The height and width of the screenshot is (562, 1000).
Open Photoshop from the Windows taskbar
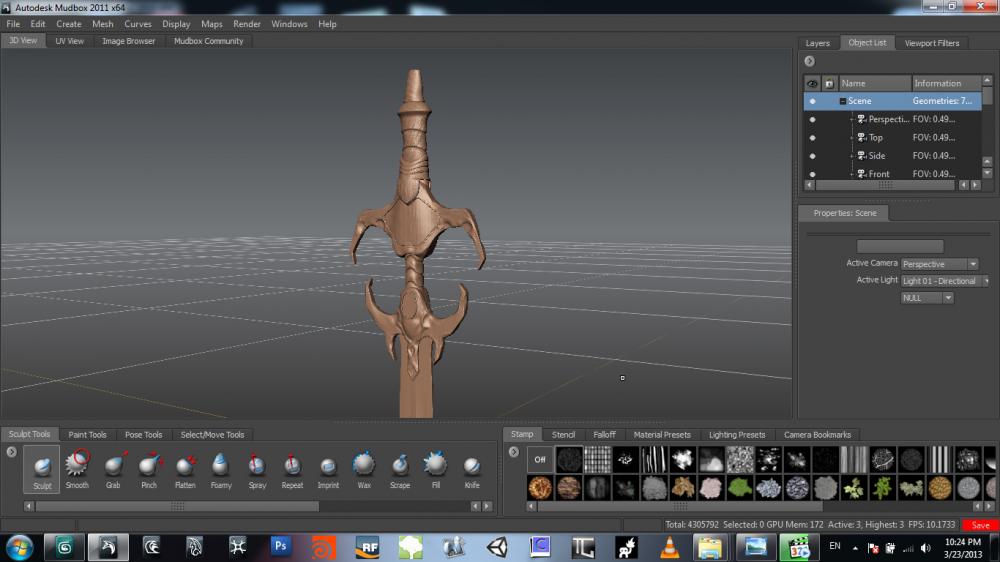click(281, 547)
